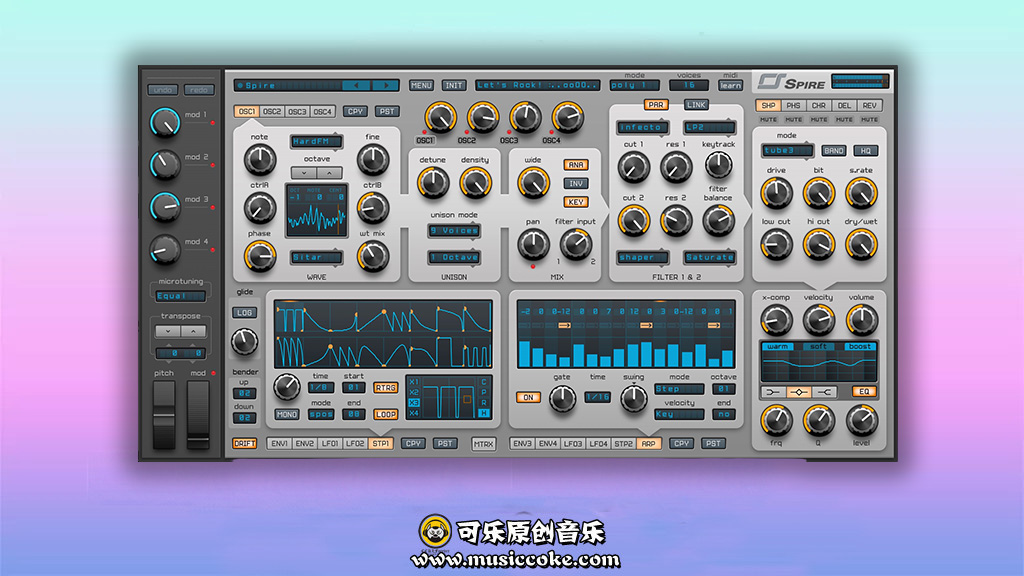Switch to the ENV3 tab
This screenshot has height=576, width=1024.
coord(522,443)
